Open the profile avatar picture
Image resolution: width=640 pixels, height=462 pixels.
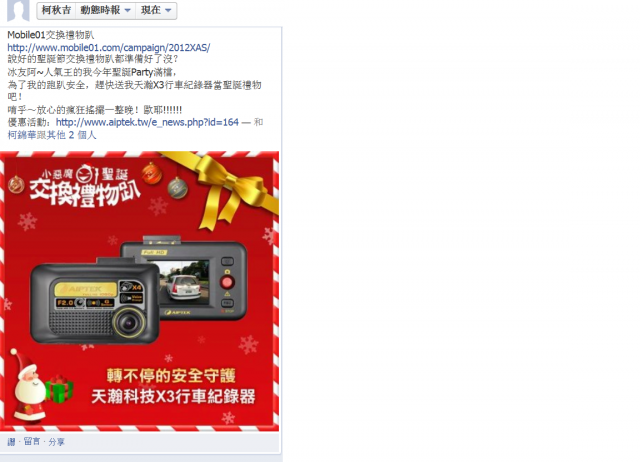(x=18, y=10)
